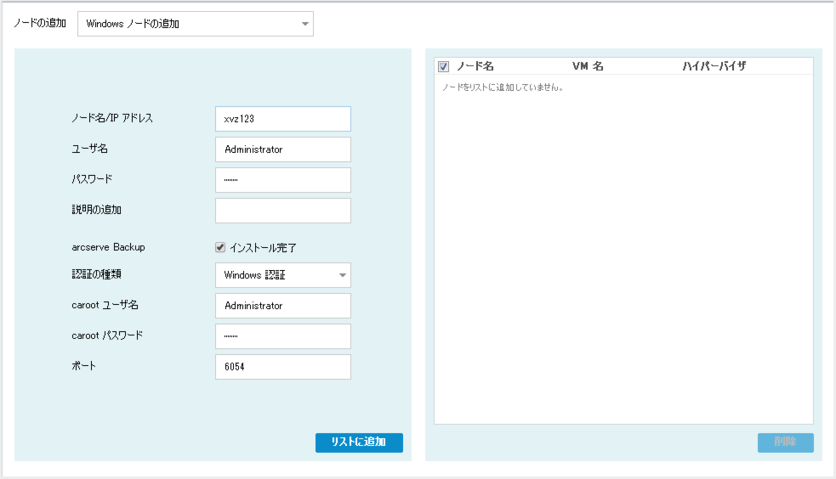Click the caroot ユーザ名 input field

pyautogui.click(x=283, y=306)
